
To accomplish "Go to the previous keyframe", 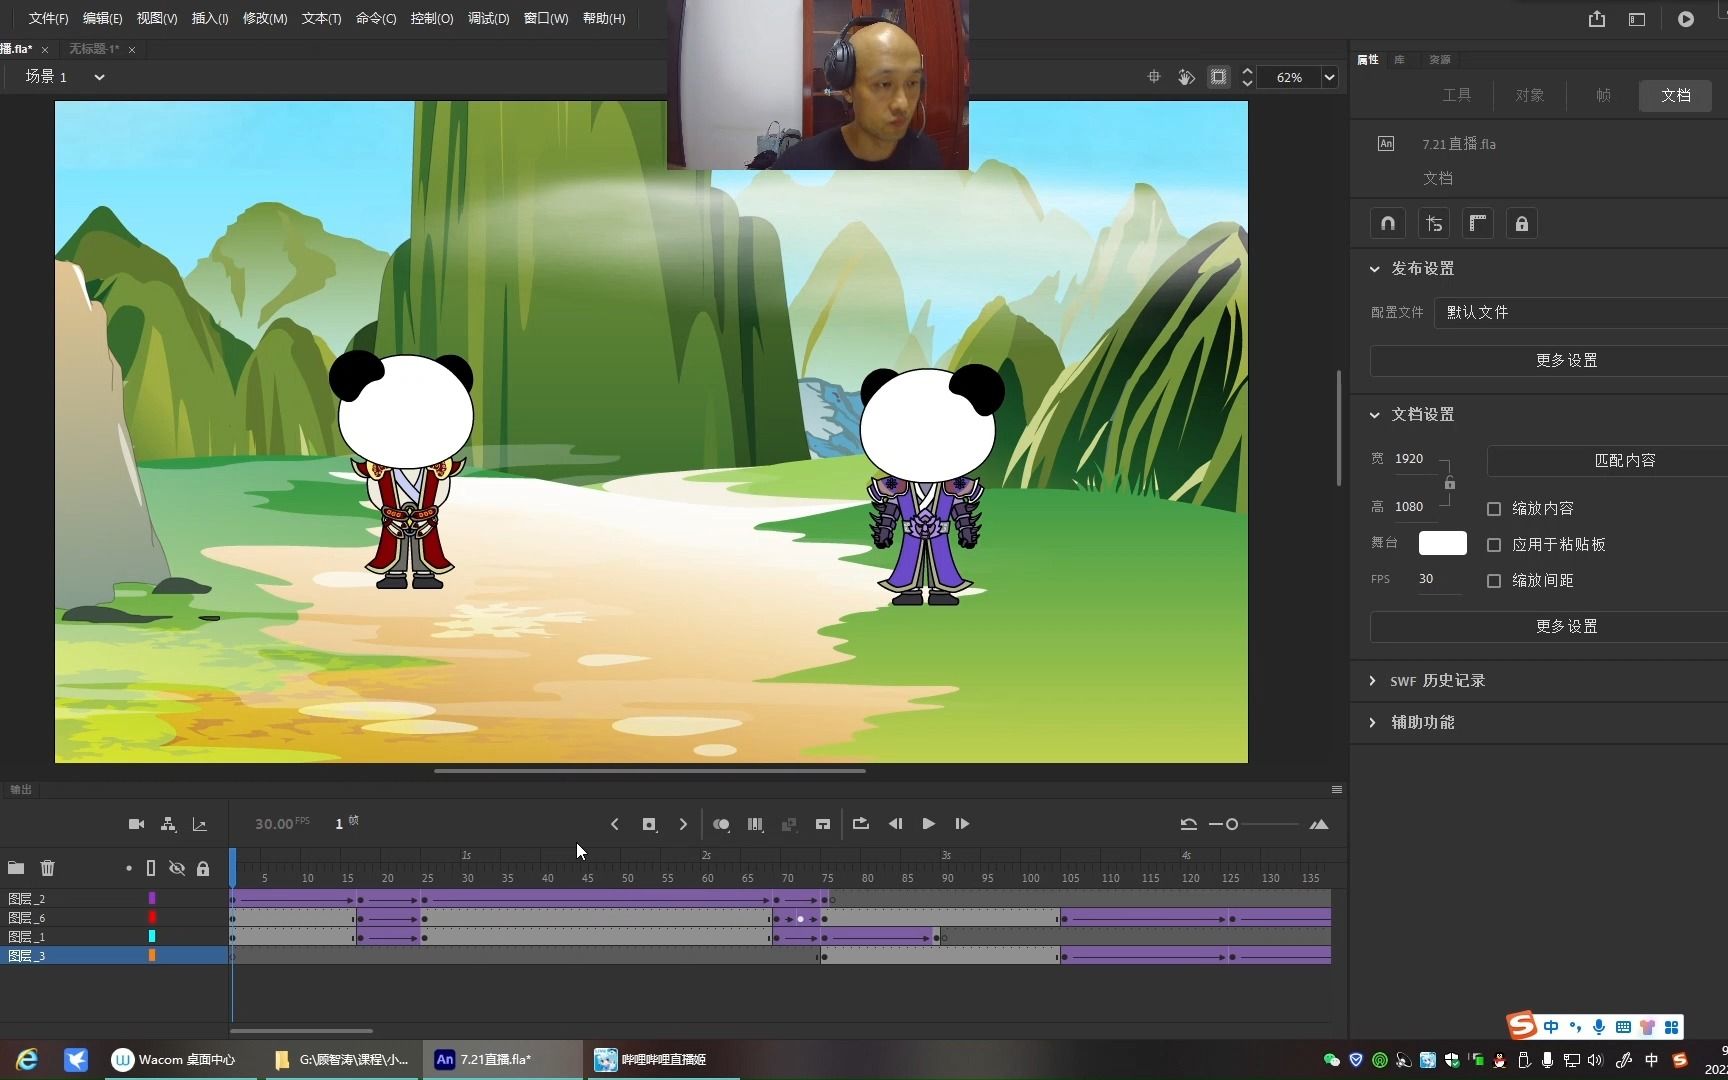I will 615,824.
